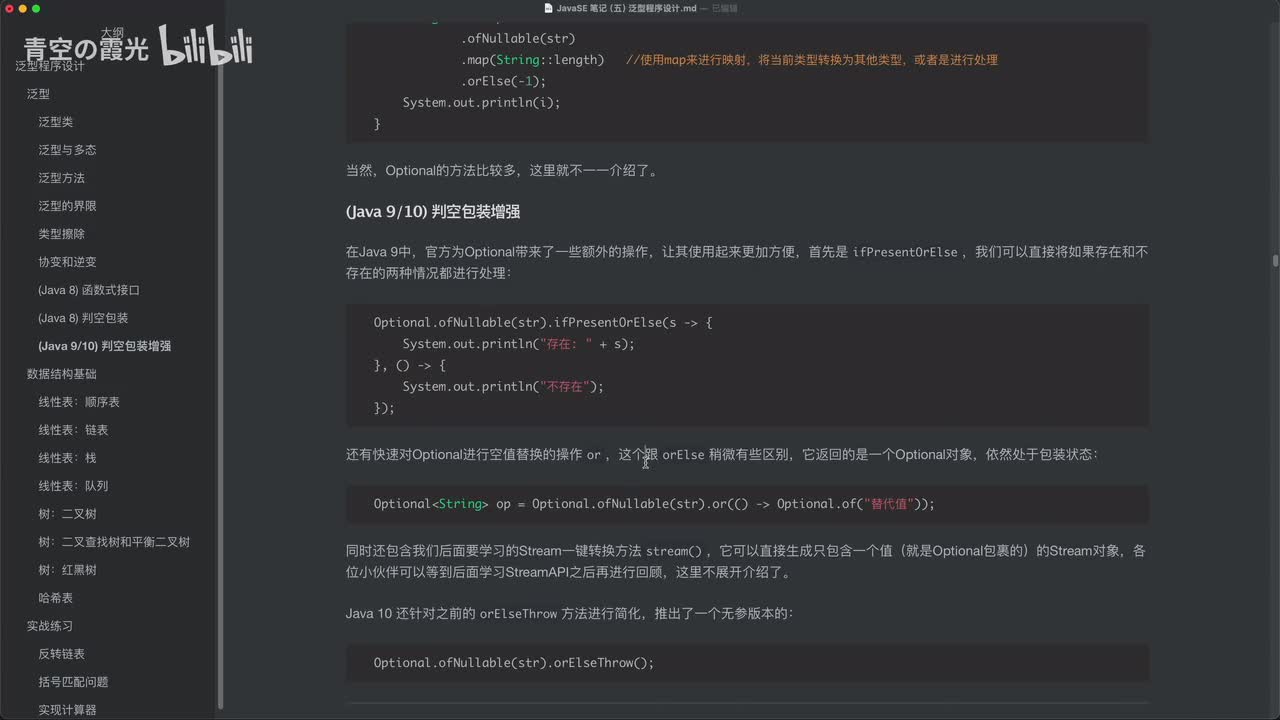
Task: Click inline code orElseThrow in paragraph
Action: [518, 614]
